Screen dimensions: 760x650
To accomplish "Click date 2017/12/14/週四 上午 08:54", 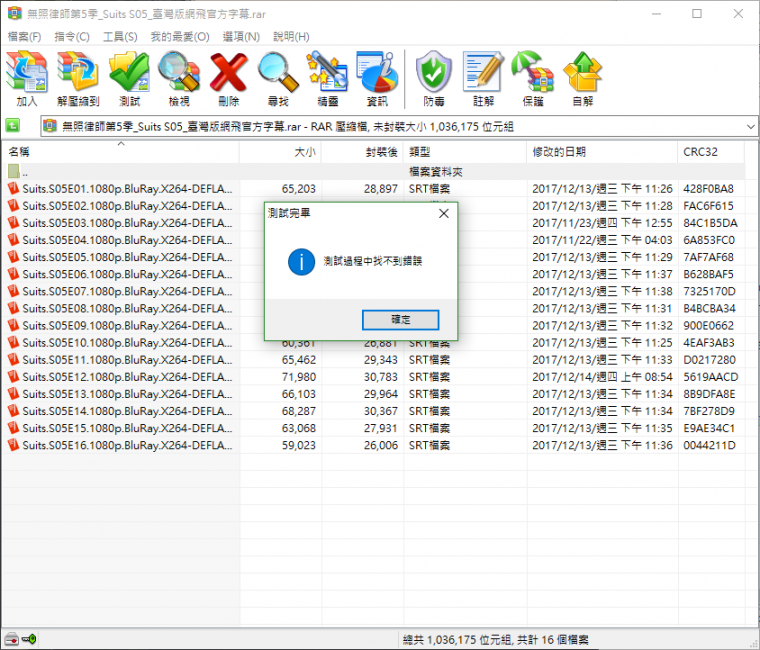I will (x=602, y=377).
